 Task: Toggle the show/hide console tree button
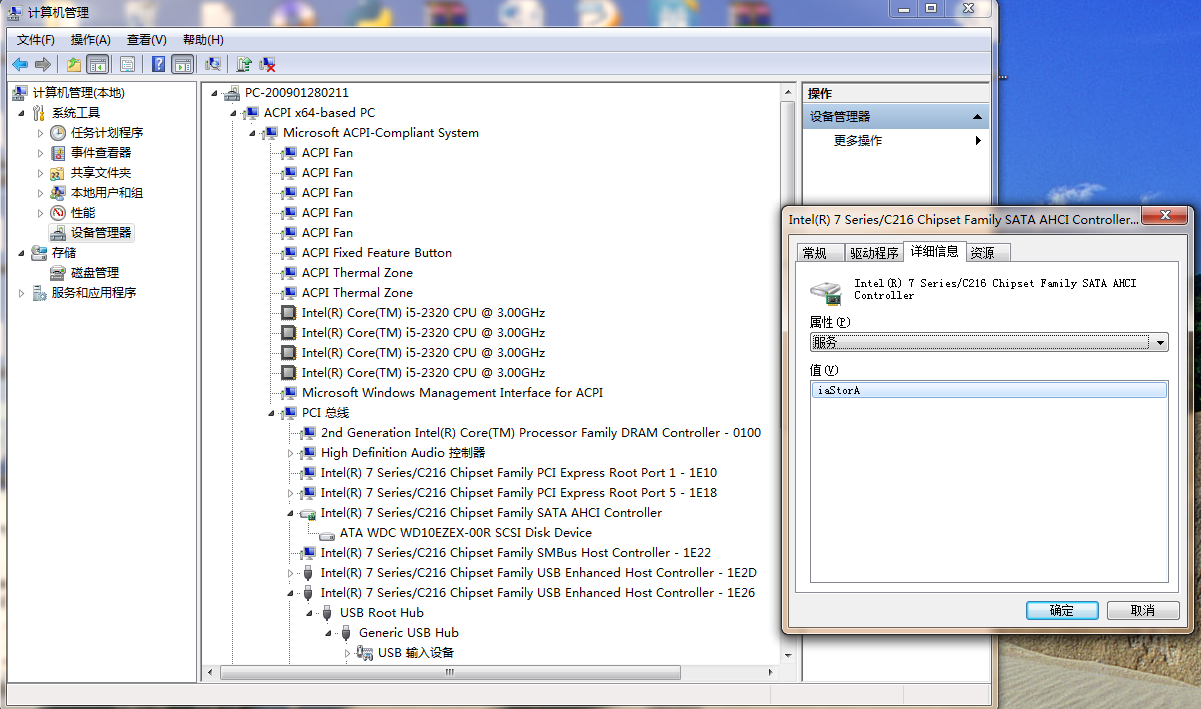click(98, 65)
